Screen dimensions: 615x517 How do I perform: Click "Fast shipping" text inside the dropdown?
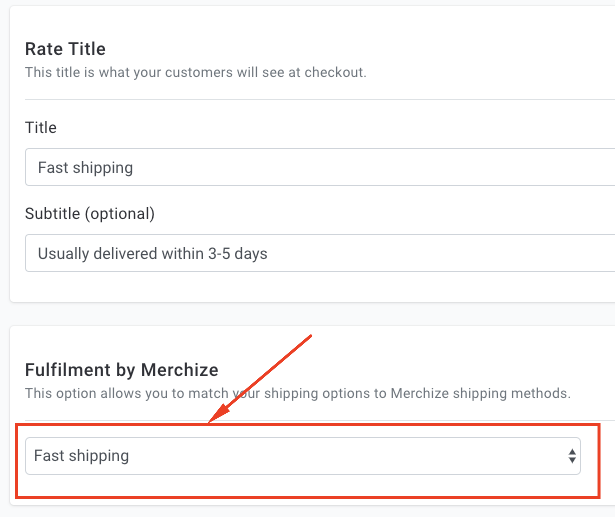[x=82, y=456]
